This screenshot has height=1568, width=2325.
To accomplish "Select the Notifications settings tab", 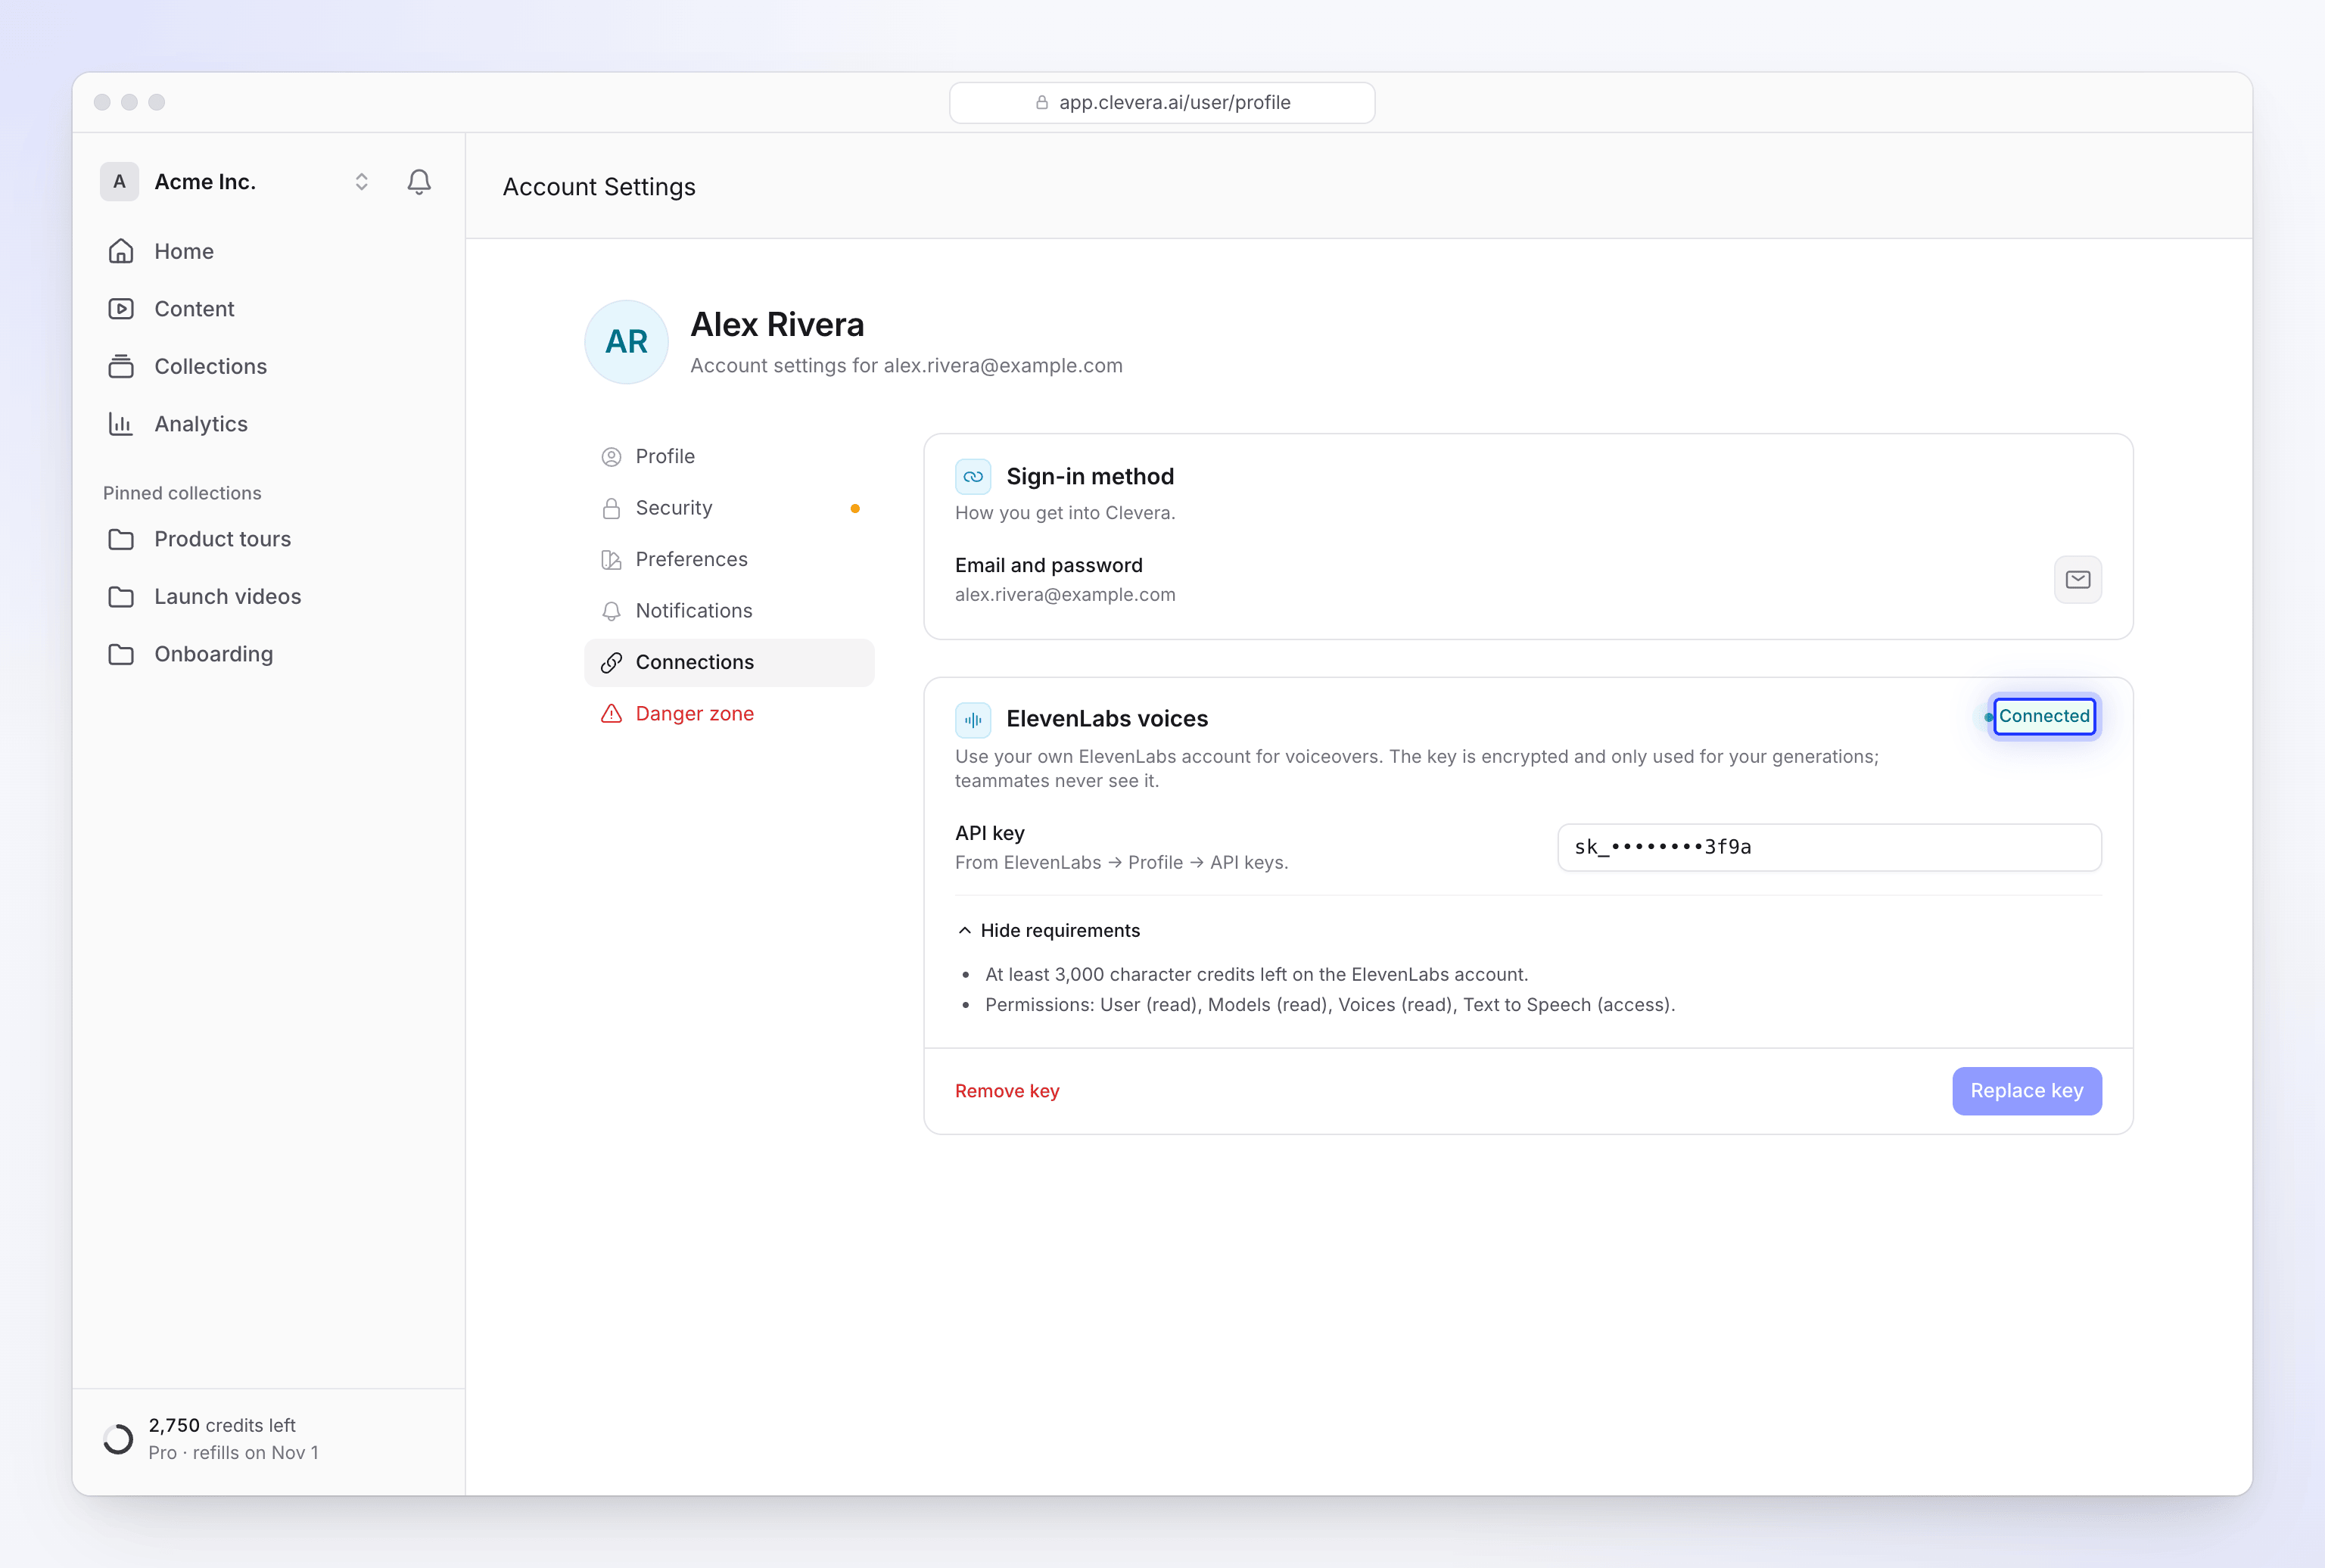I will point(729,611).
